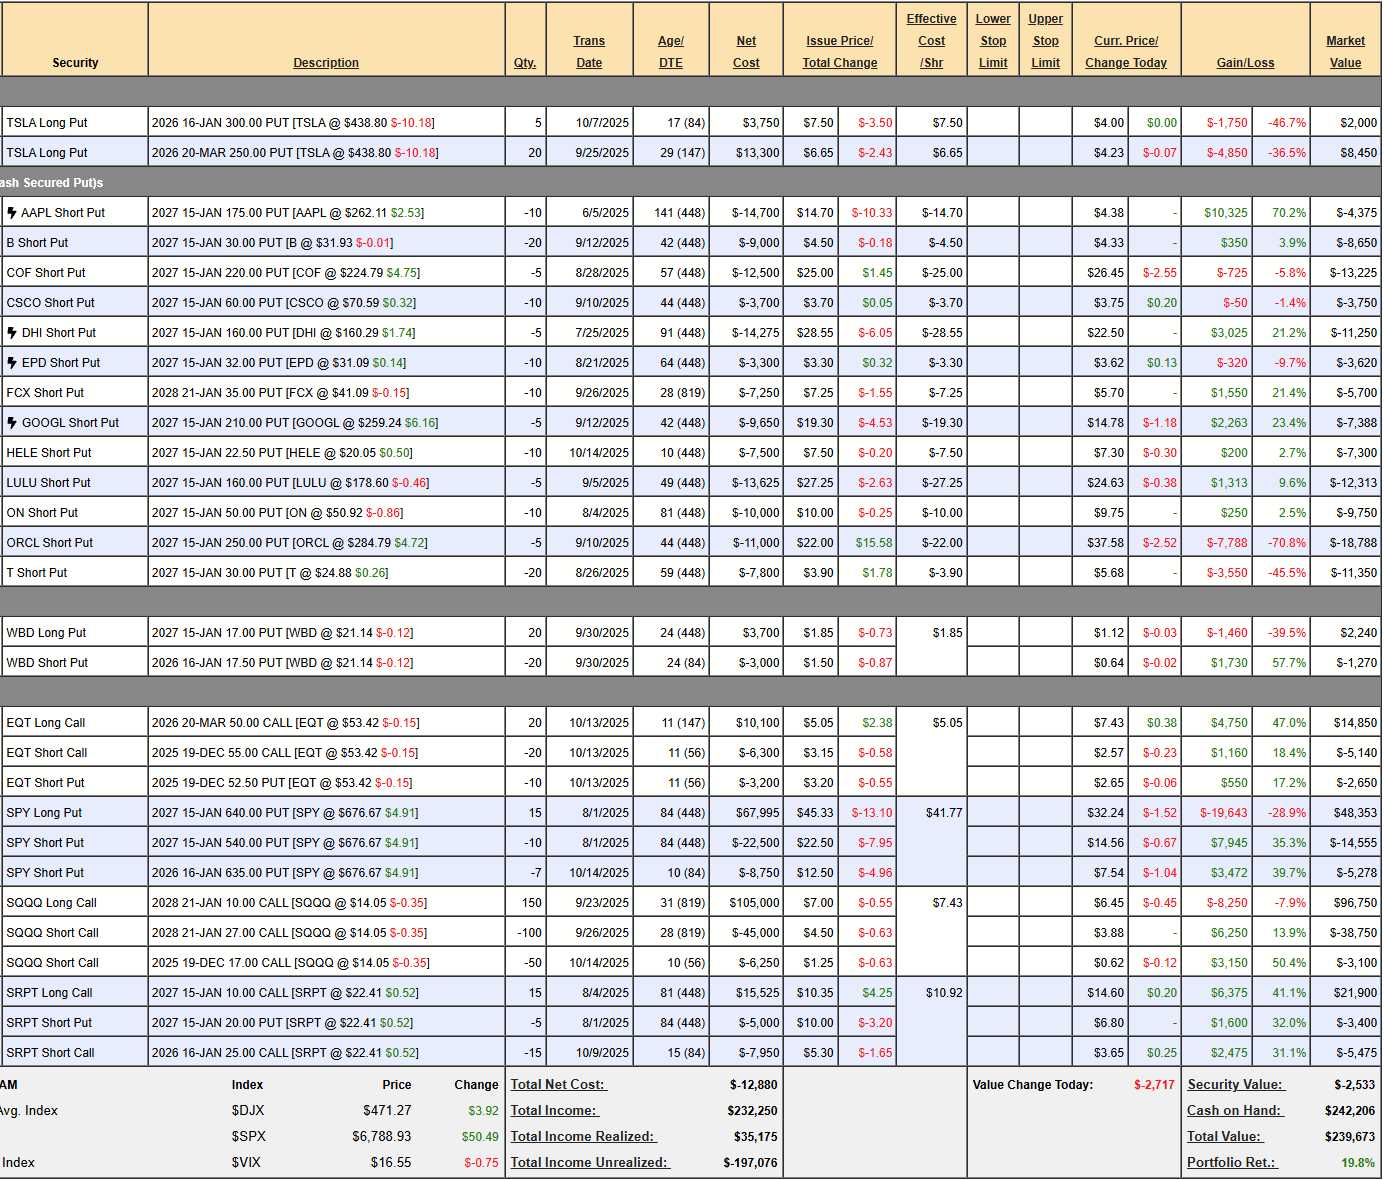The height and width of the screenshot is (1180, 1384).
Task: Click the SQQQ Long Call description cell
Action: click(325, 903)
